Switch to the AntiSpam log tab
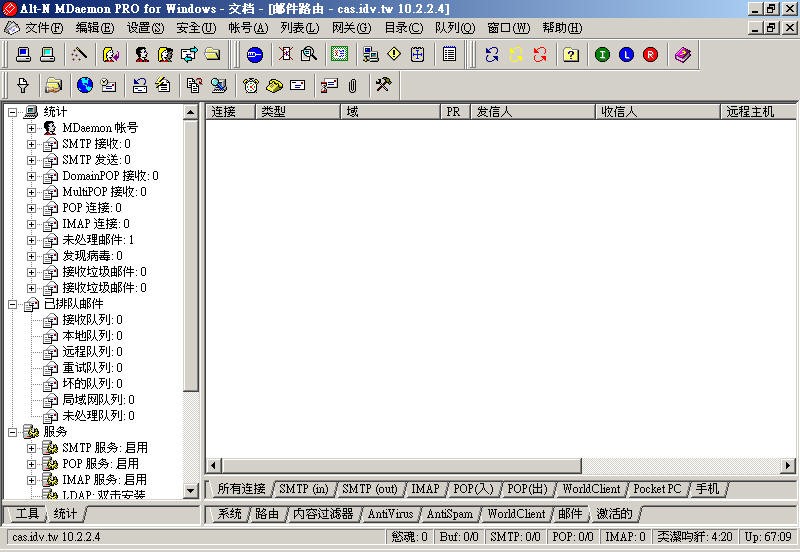 click(449, 514)
